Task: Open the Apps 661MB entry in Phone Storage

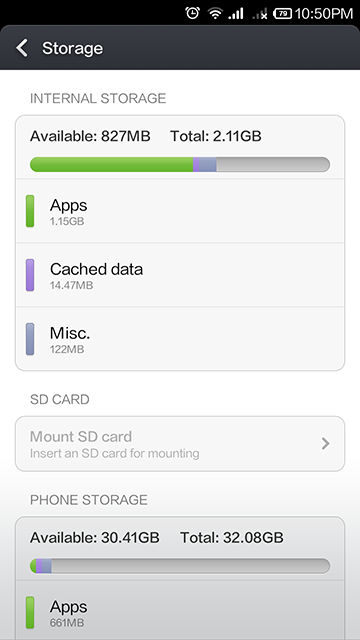Action: [x=180, y=611]
